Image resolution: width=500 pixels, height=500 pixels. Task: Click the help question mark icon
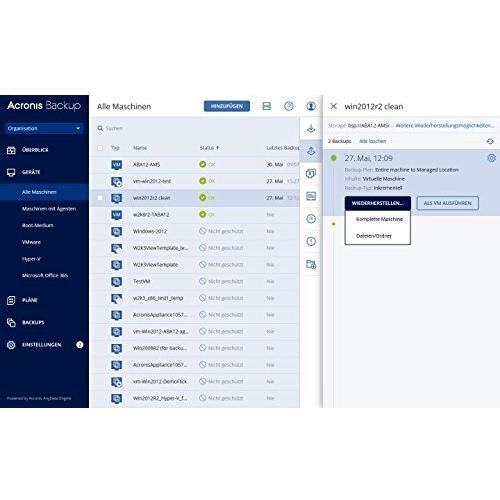(x=289, y=106)
